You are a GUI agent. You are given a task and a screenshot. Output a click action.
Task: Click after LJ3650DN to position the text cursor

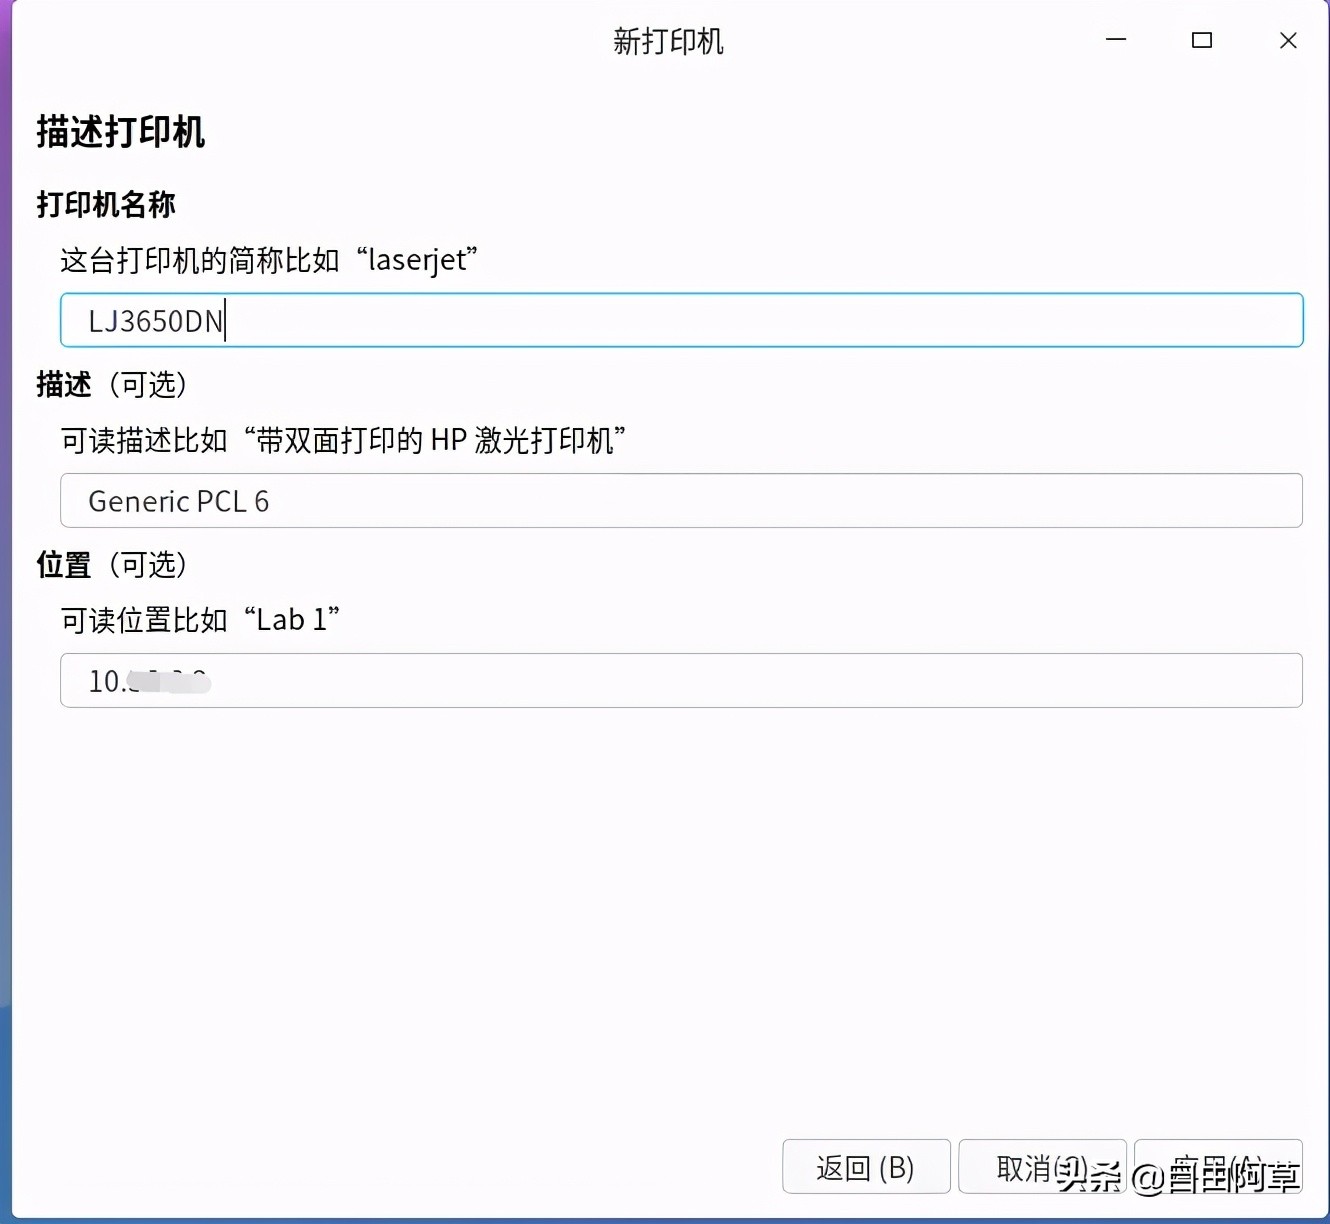pyautogui.click(x=228, y=320)
